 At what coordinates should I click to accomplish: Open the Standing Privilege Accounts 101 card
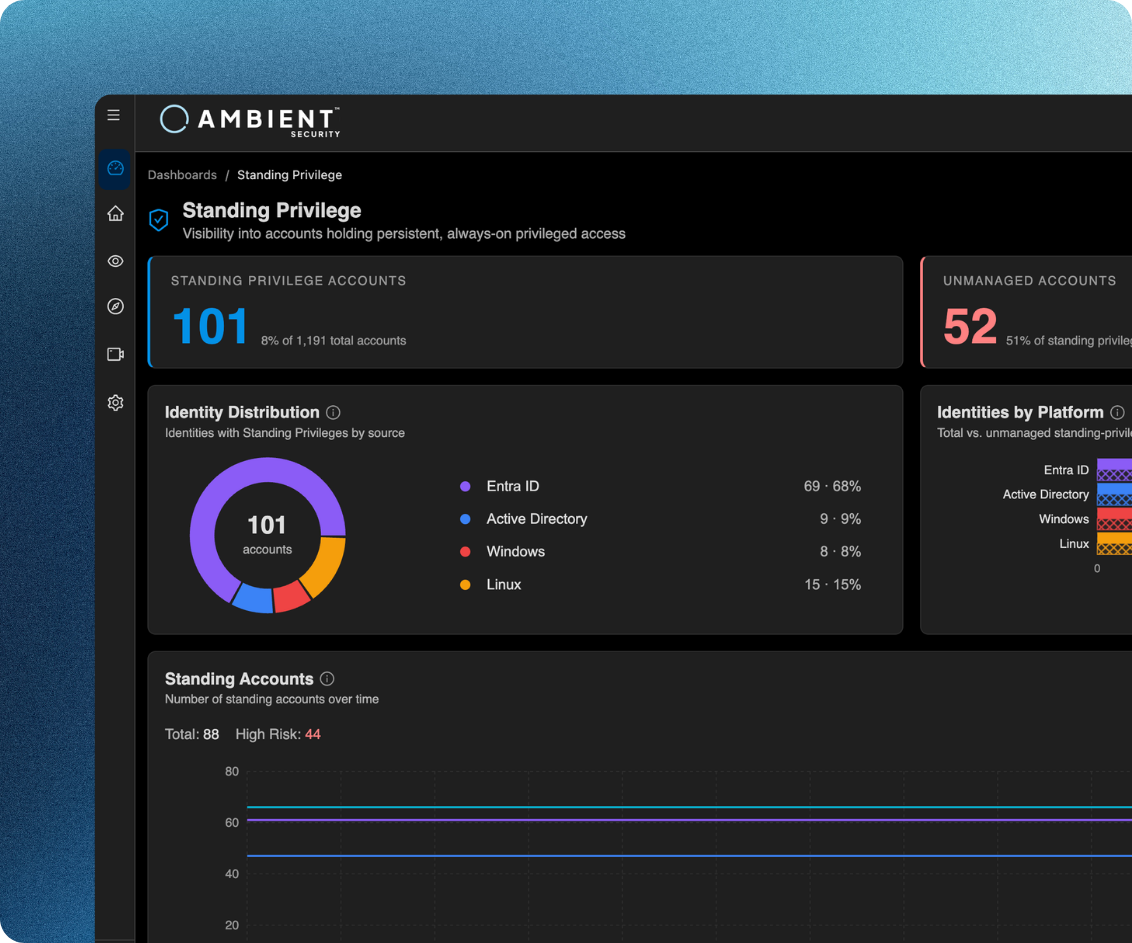(525, 312)
